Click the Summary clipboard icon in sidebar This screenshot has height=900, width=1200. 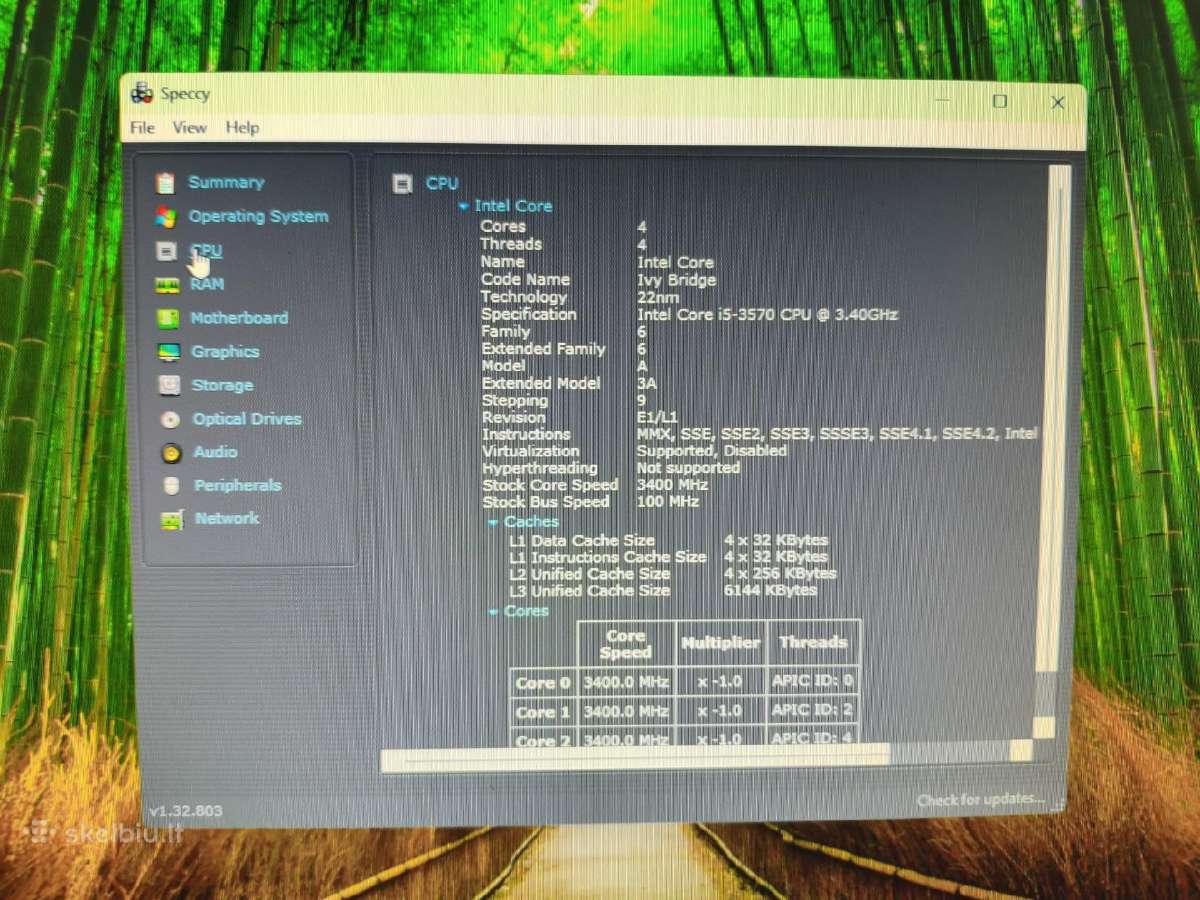pyautogui.click(x=165, y=183)
